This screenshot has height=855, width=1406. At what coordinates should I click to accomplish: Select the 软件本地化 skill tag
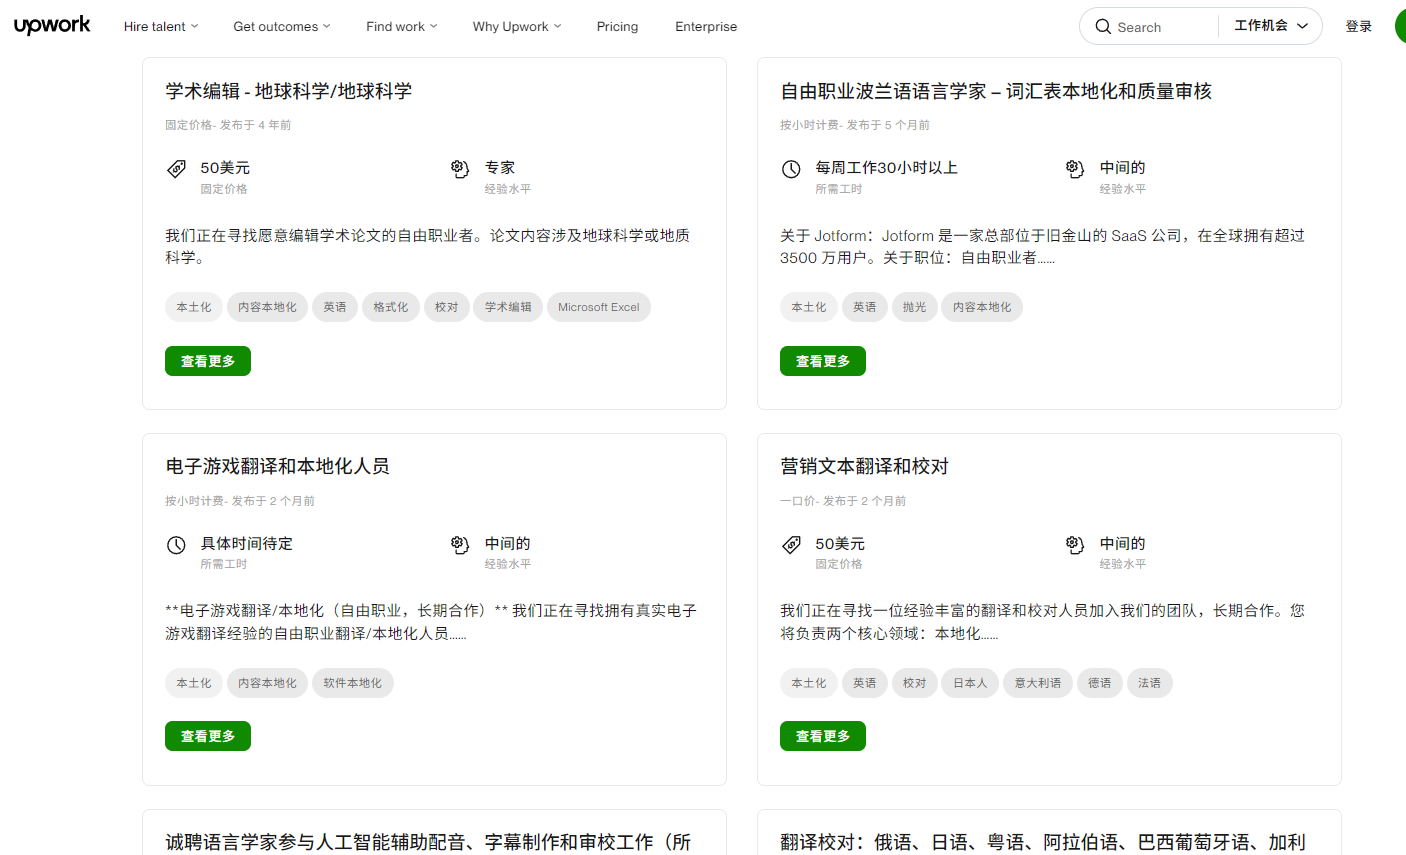[x=353, y=683]
